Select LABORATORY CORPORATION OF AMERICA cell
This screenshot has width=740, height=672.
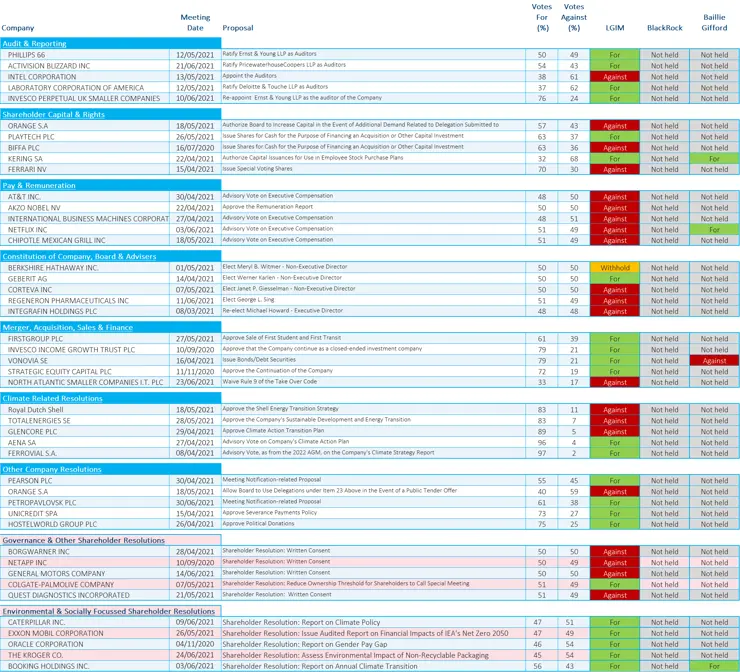point(85,87)
